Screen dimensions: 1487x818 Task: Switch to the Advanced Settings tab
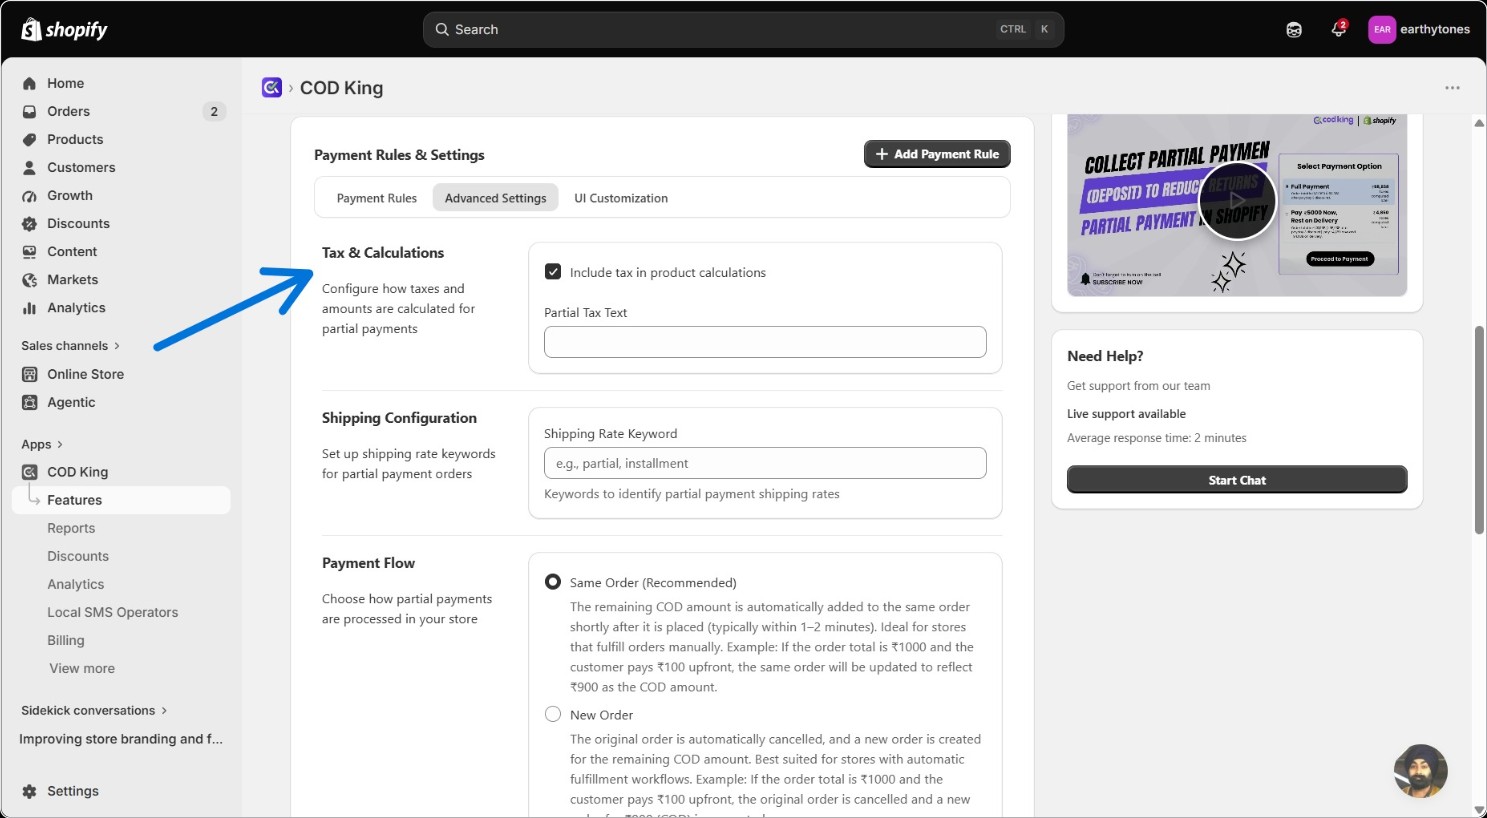[x=496, y=198]
